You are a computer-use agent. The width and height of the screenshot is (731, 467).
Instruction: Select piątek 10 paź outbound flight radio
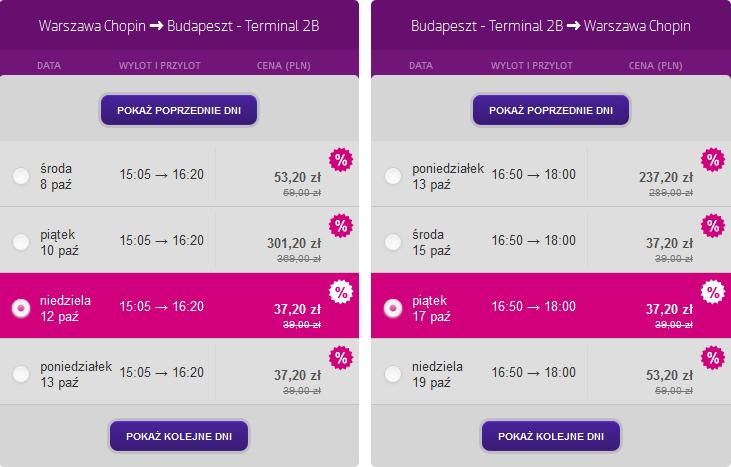point(21,242)
